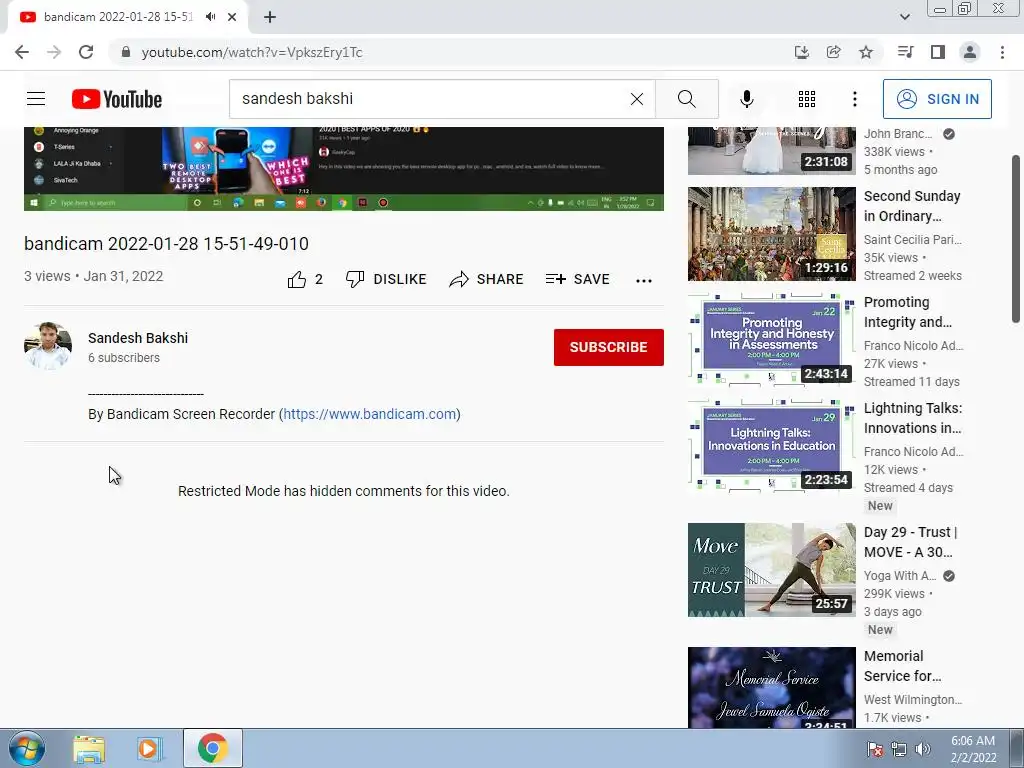Start voice search with microphone icon
Viewport: 1024px width, 768px height.
pyautogui.click(x=746, y=99)
